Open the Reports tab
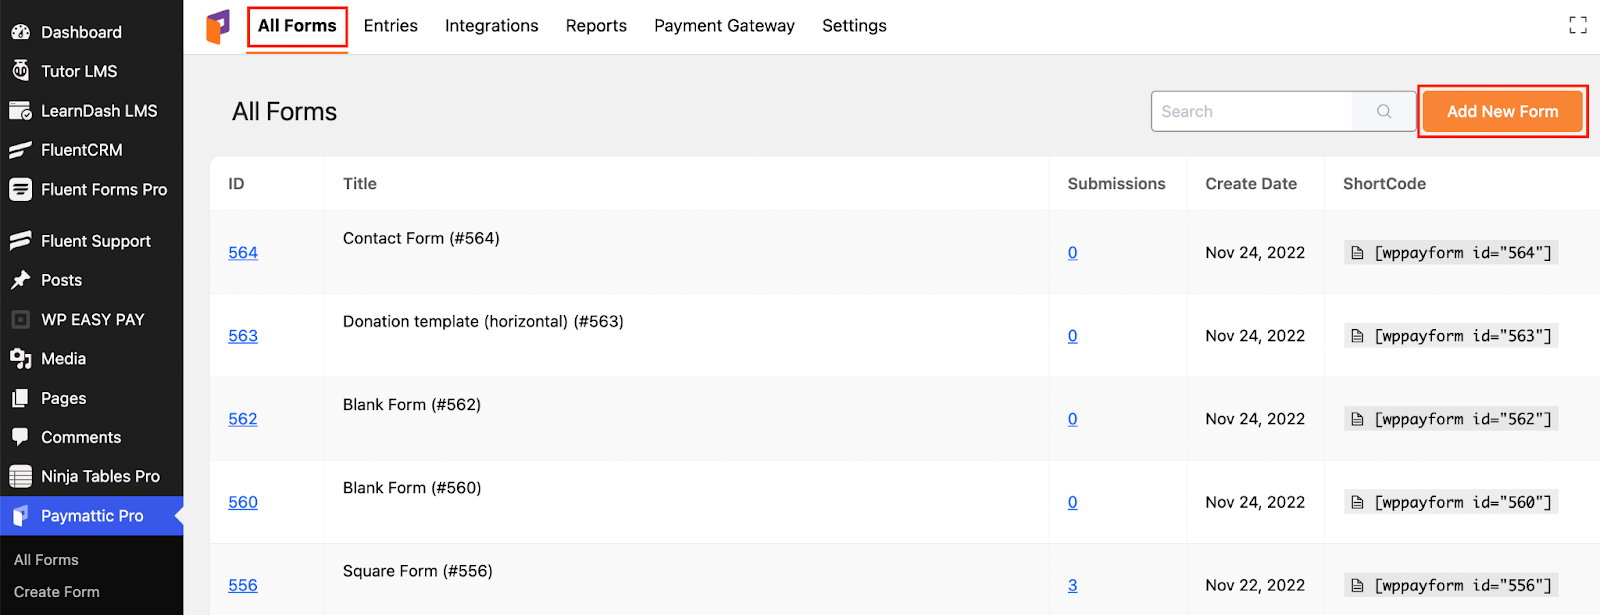The width and height of the screenshot is (1600, 615). tap(596, 26)
